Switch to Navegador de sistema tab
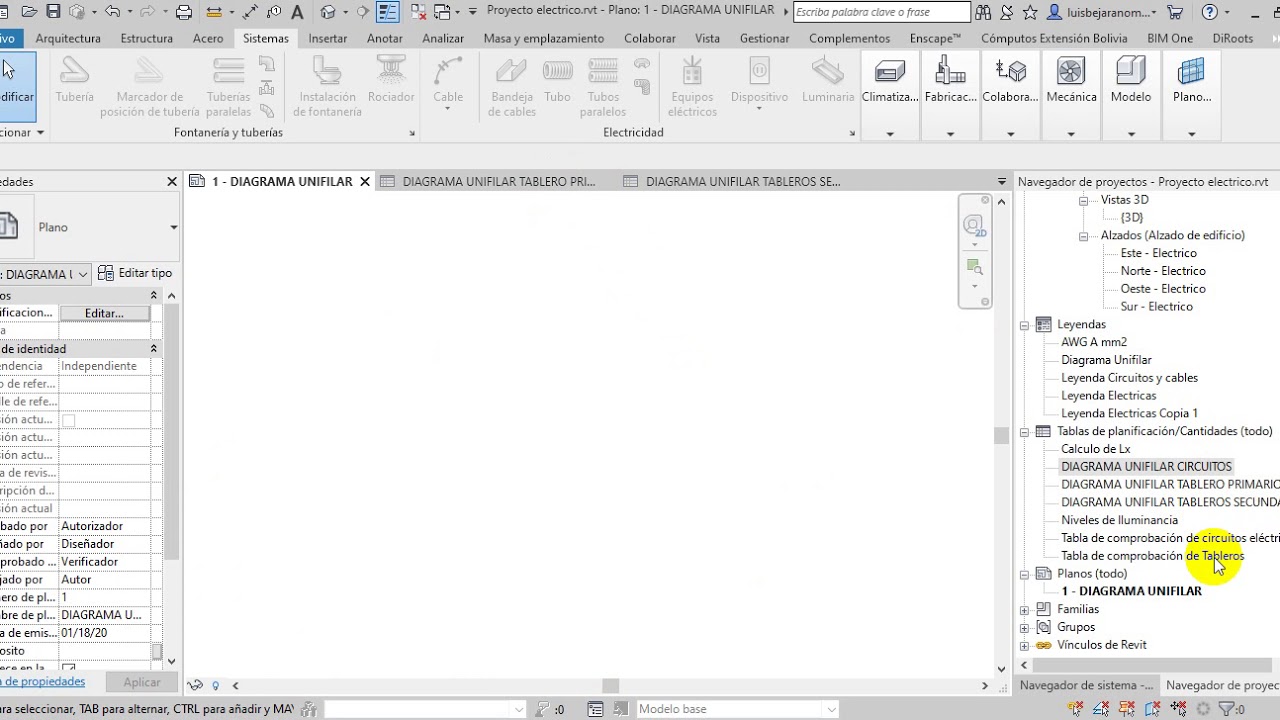The image size is (1280, 720). click(1086, 685)
